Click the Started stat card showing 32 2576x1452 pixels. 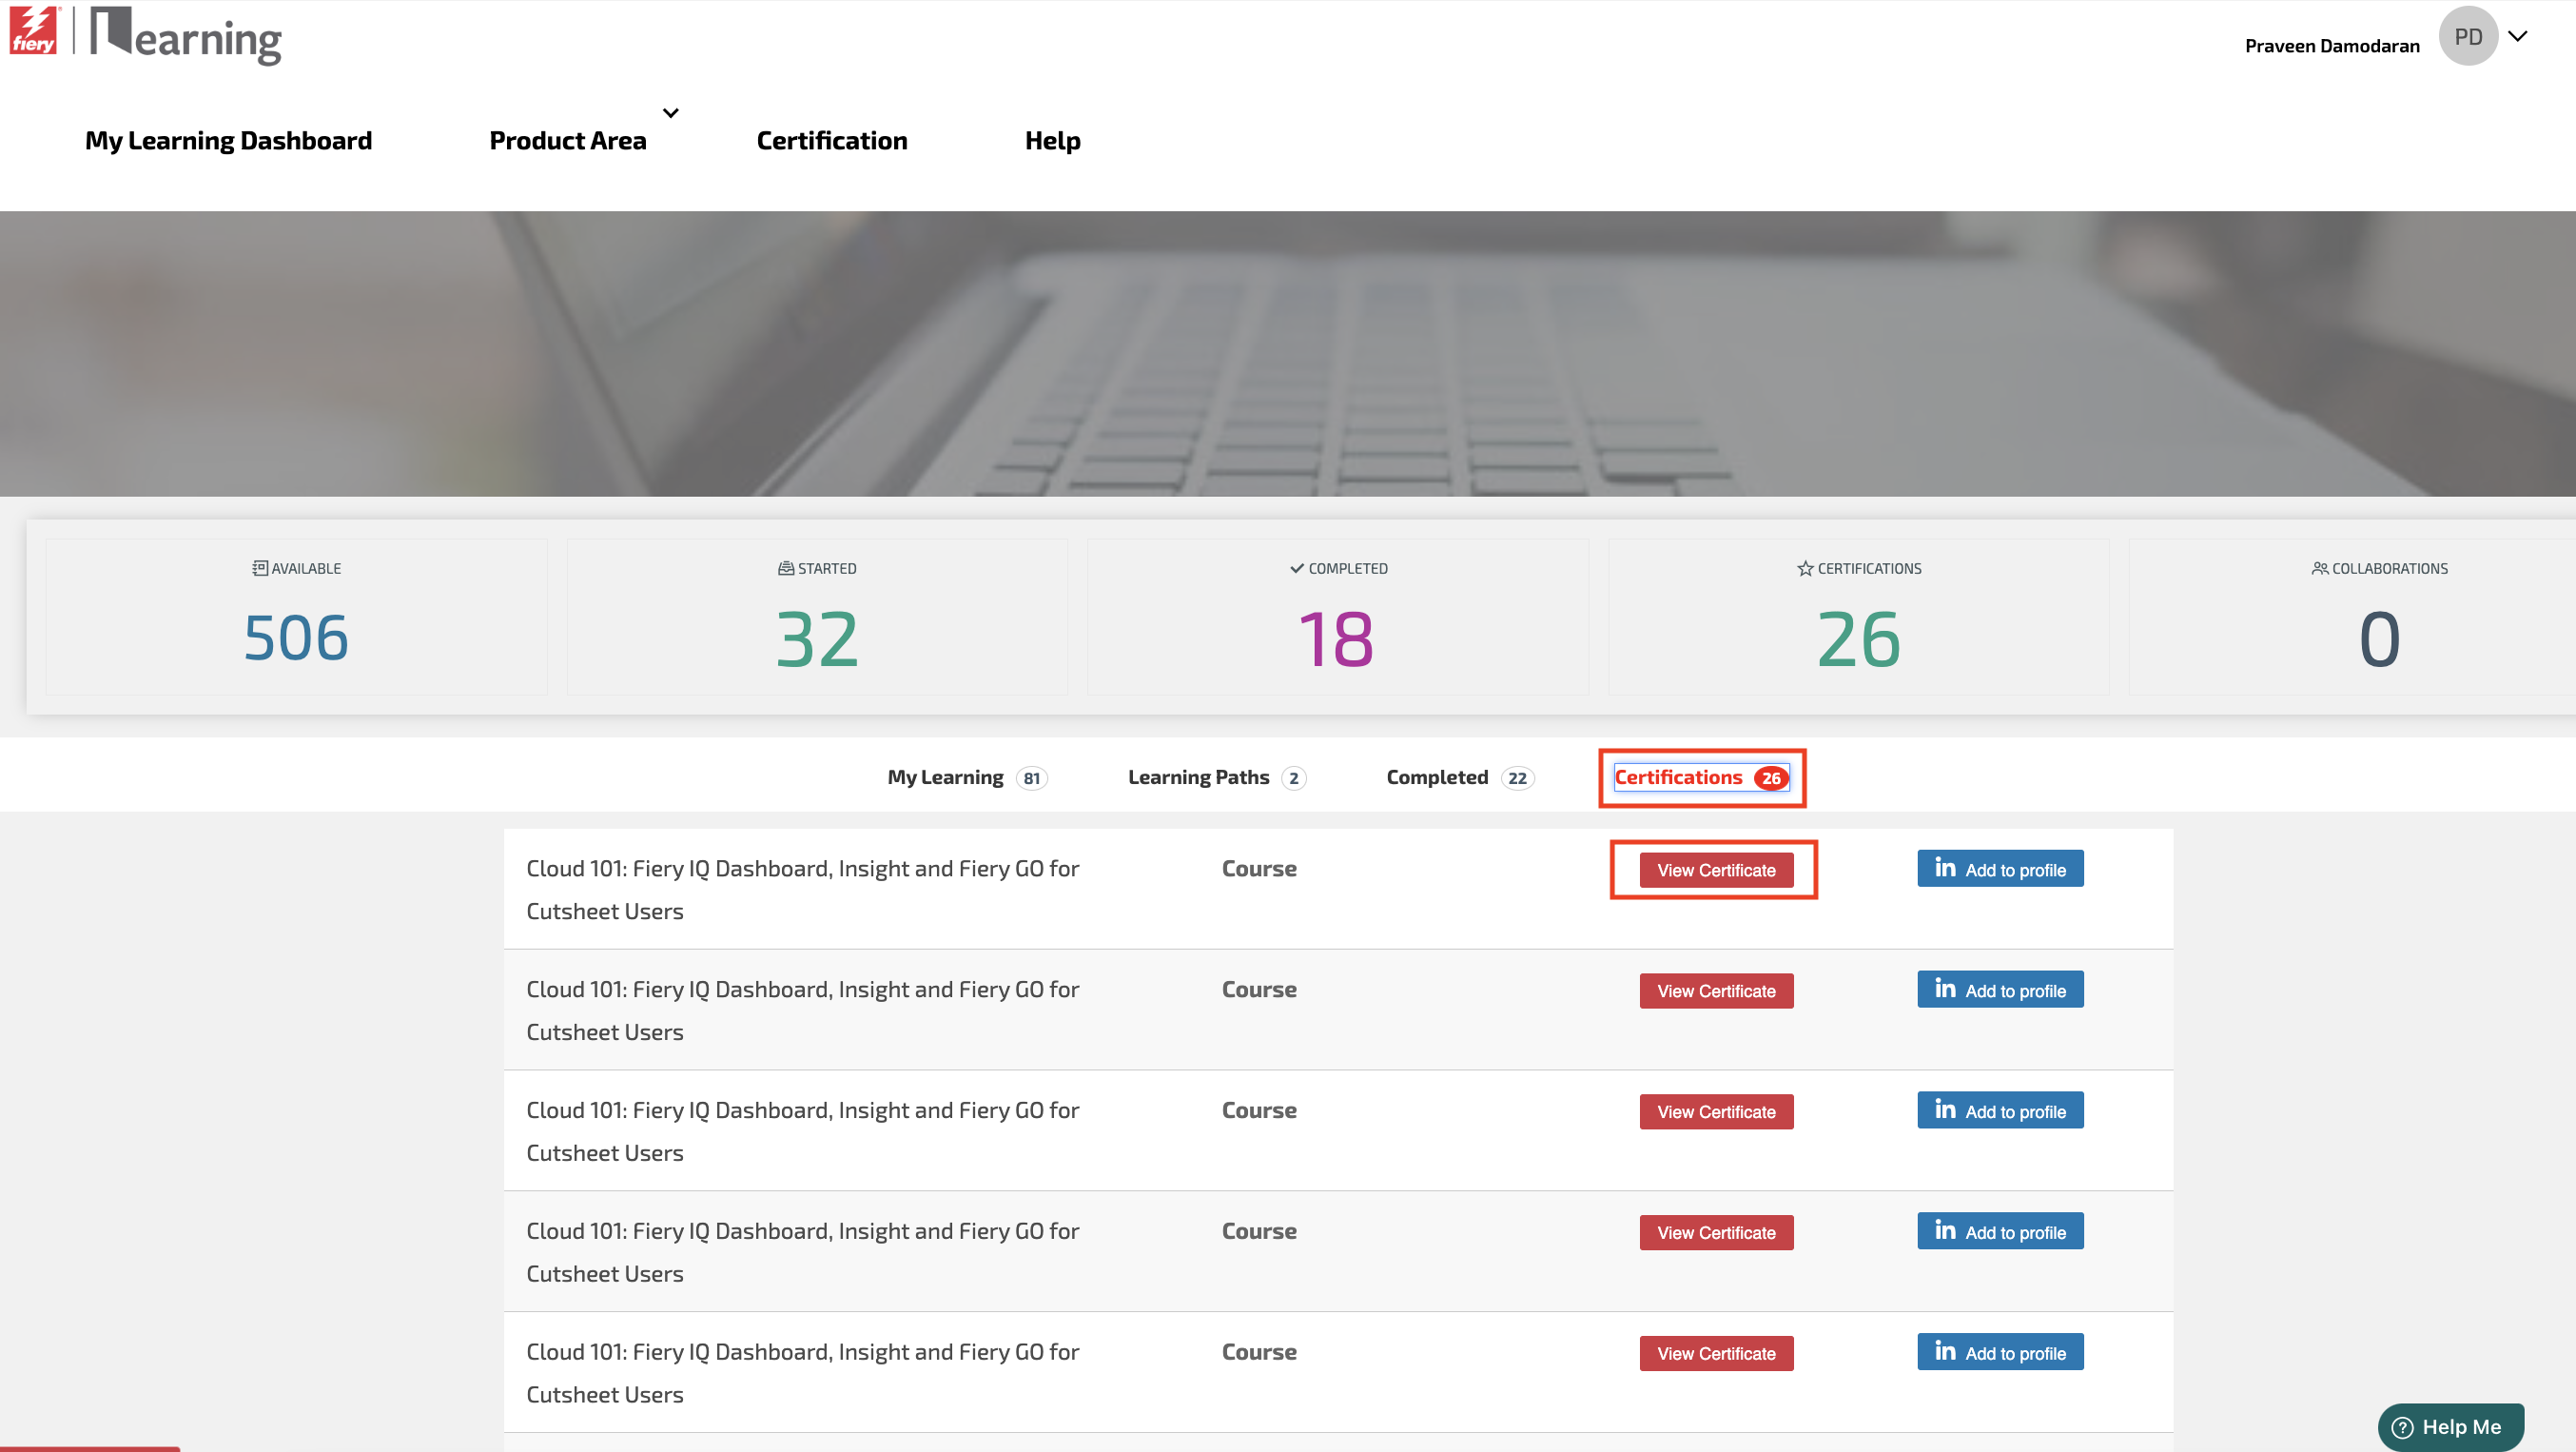tap(817, 617)
